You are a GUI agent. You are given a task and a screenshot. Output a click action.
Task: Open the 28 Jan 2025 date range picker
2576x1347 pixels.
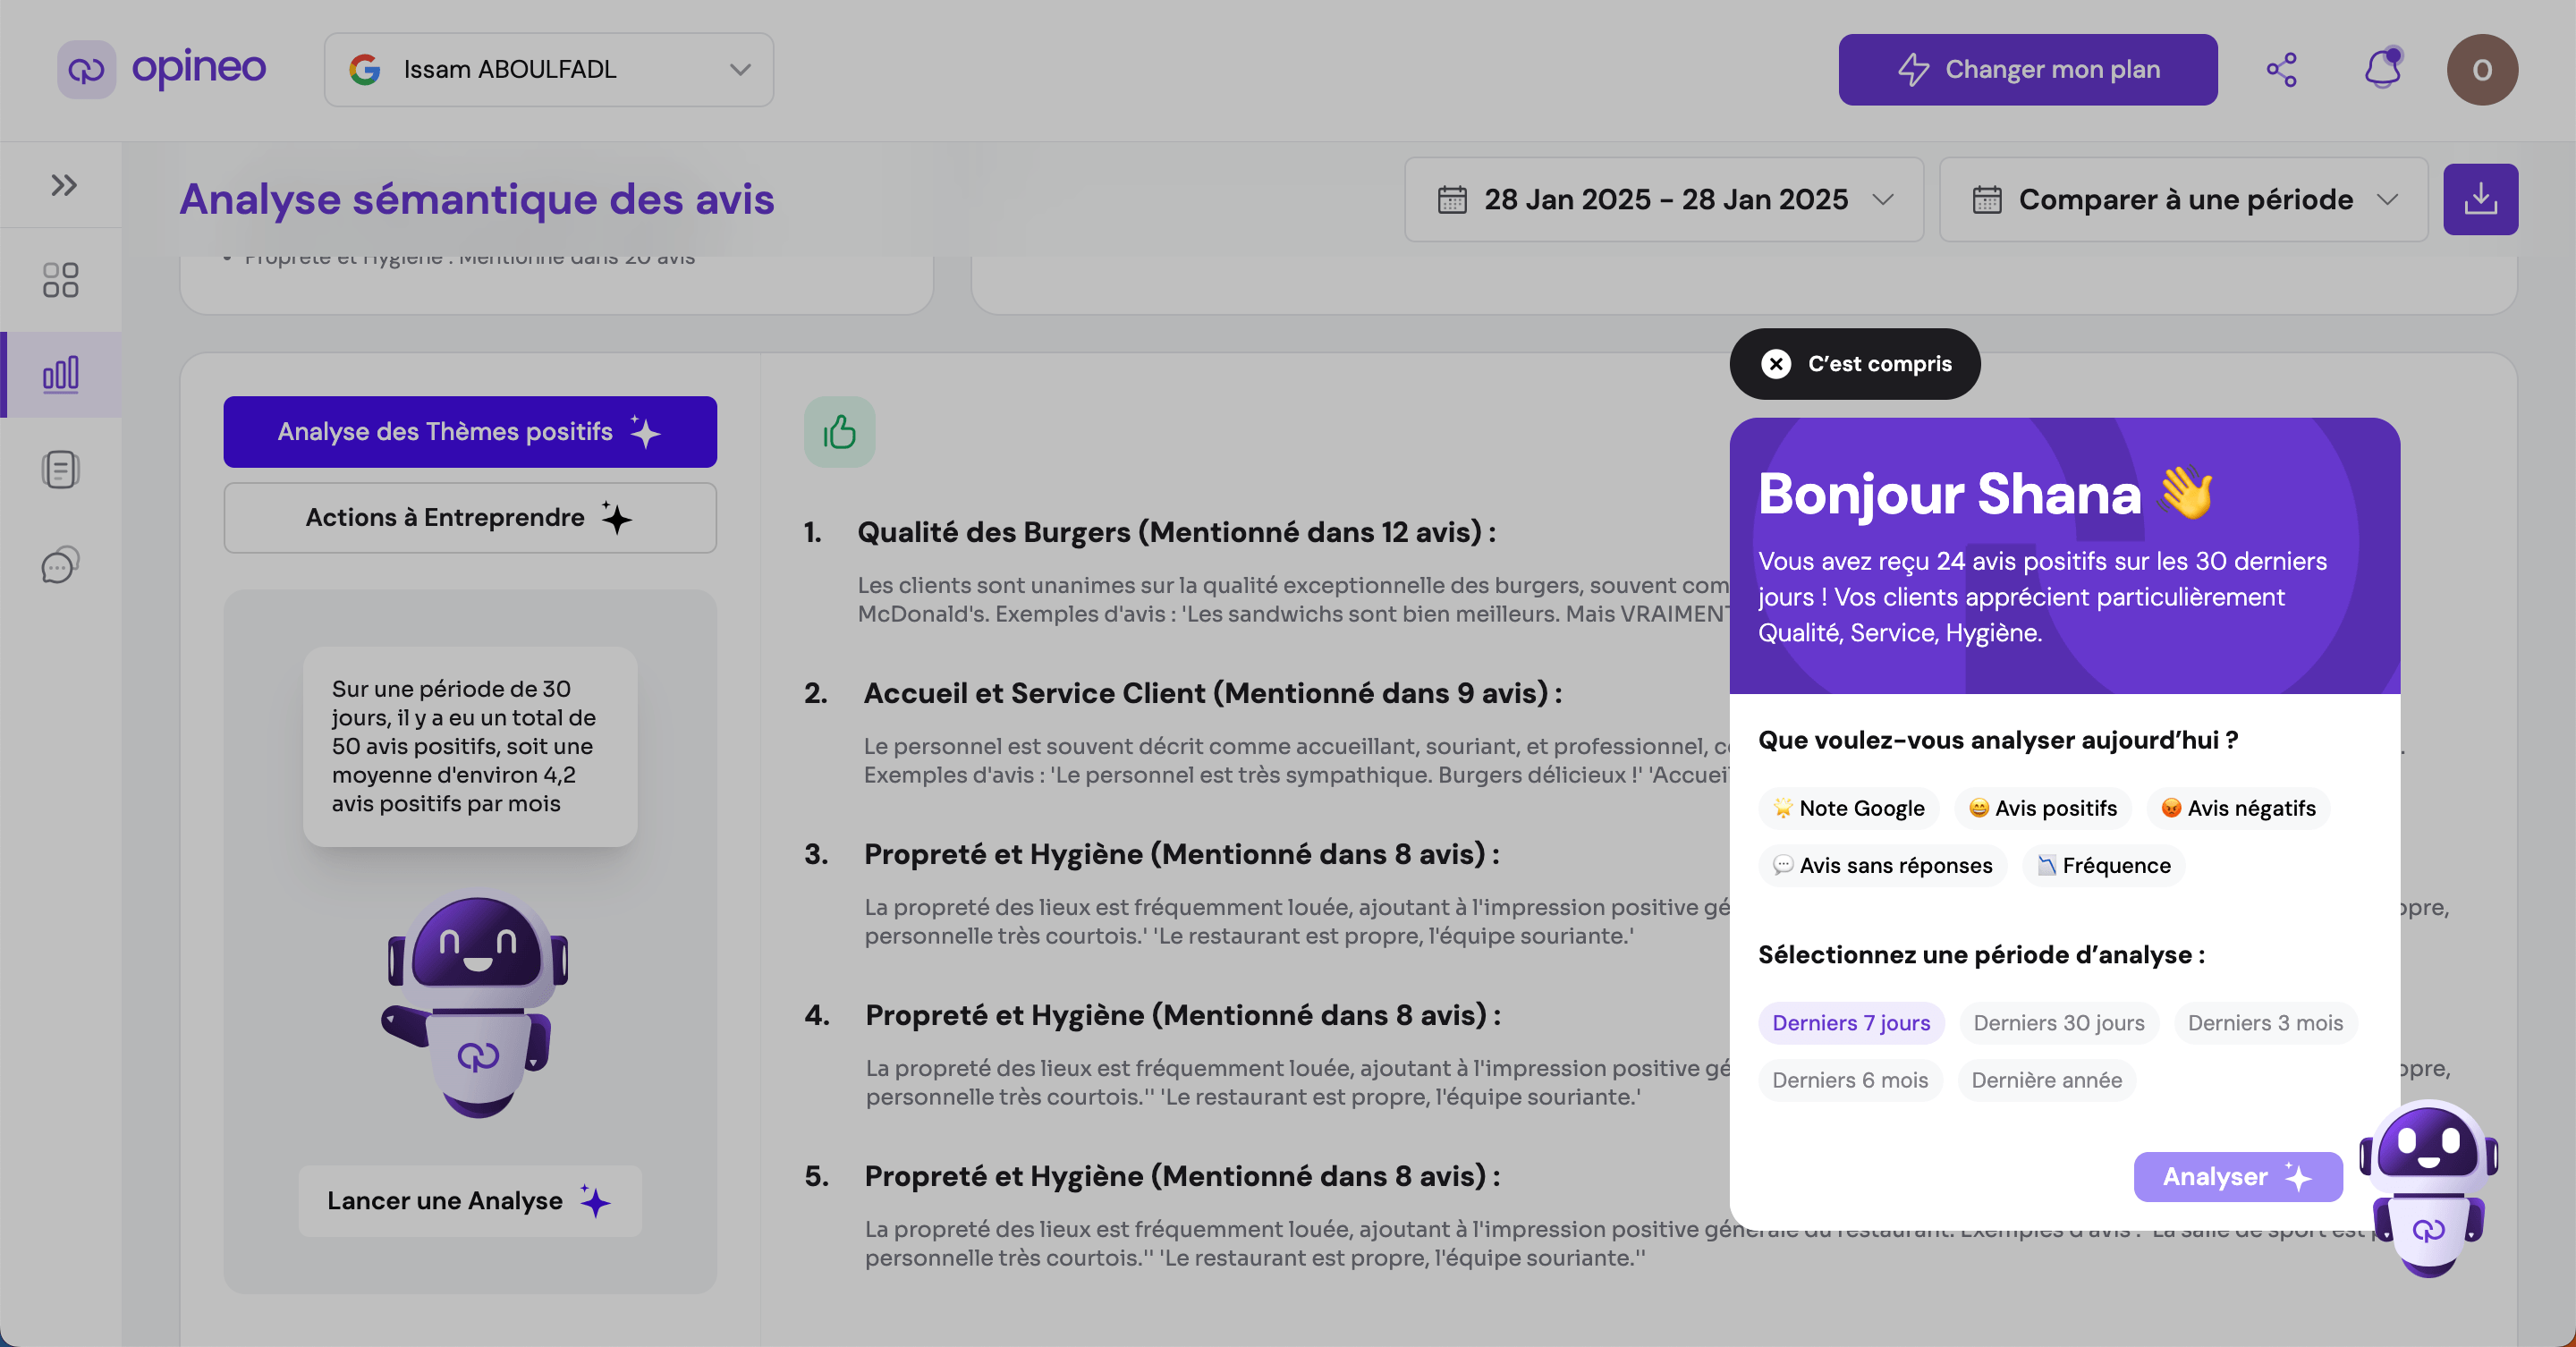(1663, 199)
